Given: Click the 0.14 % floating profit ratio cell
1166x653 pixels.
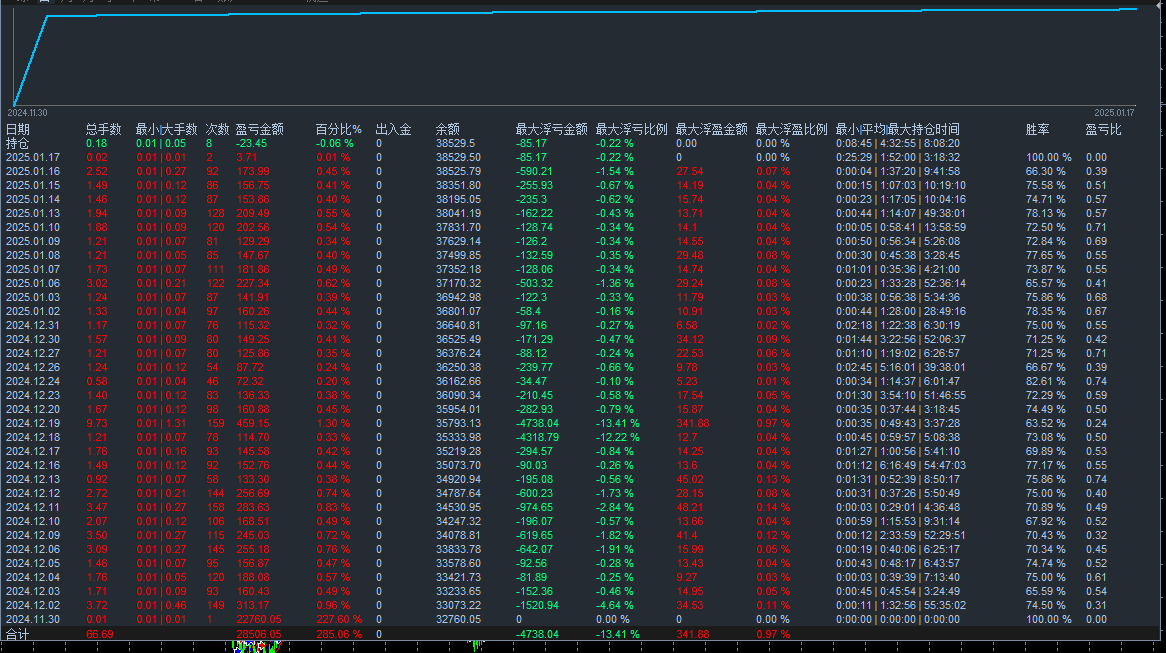Looking at the screenshot, I should [x=773, y=507].
